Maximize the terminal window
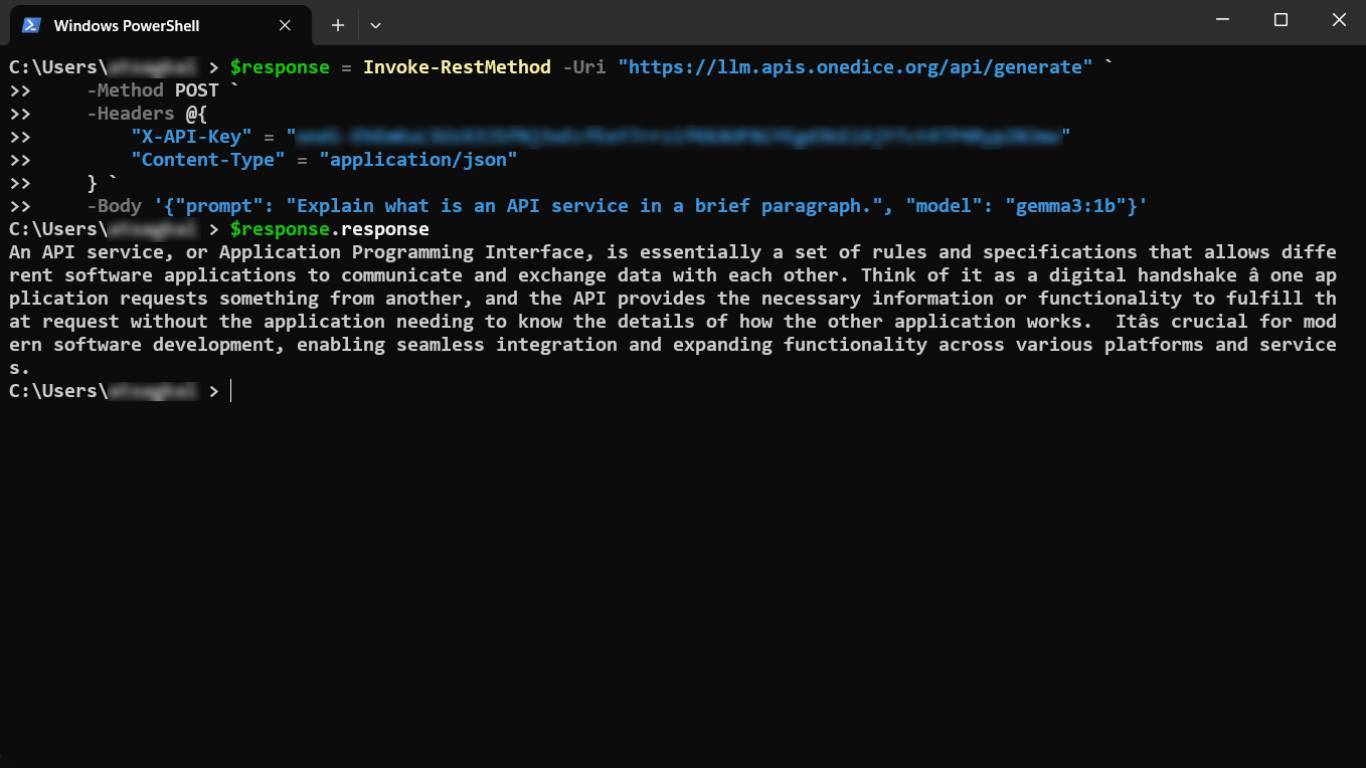This screenshot has width=1366, height=768. tap(1280, 20)
